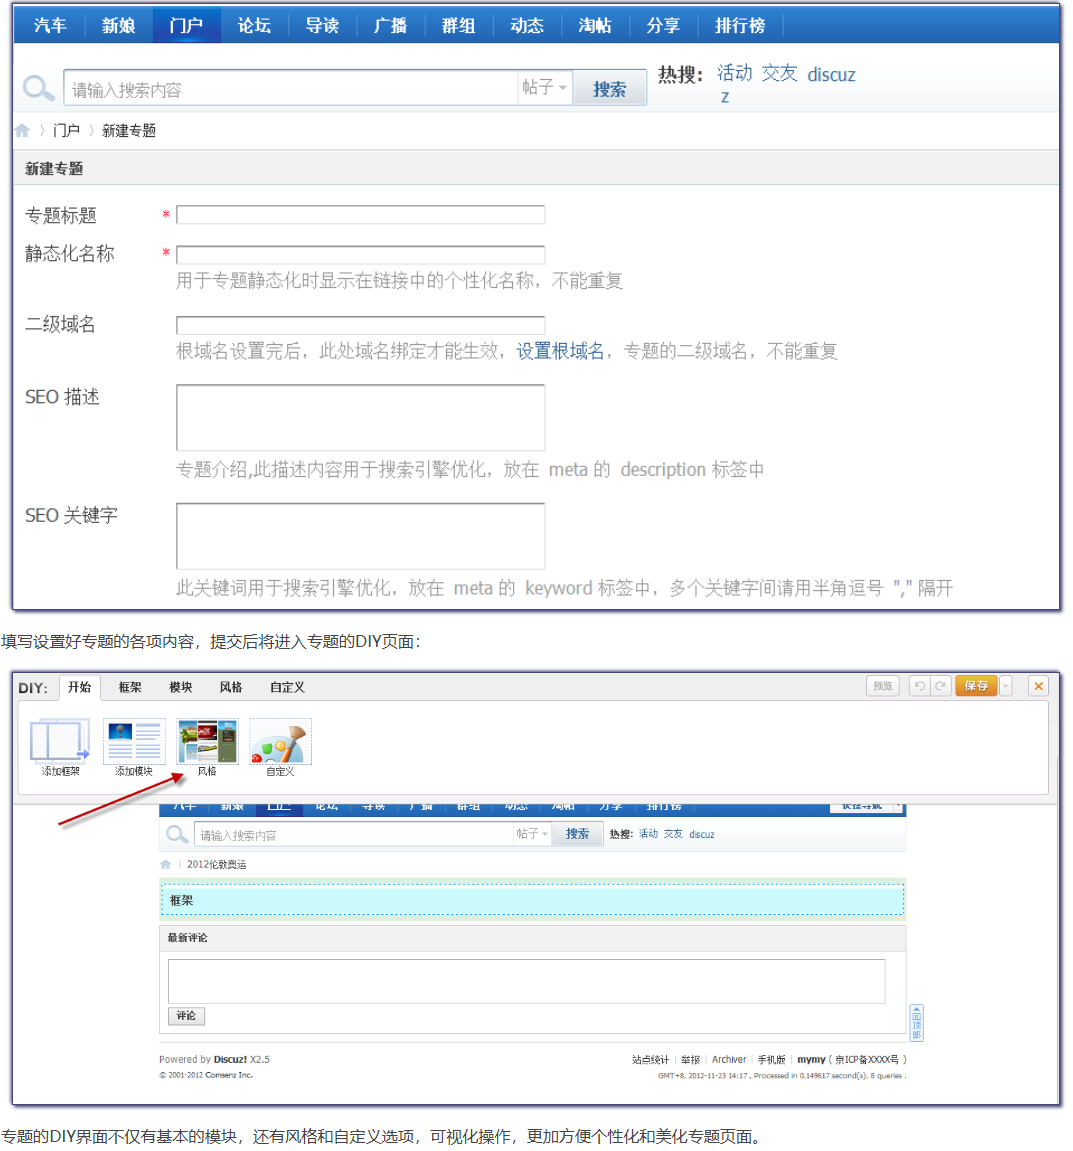This screenshot has height=1151, width=1073.
Task: Switch to the 框架 tab in DIY bar
Action: pyautogui.click(x=130, y=687)
